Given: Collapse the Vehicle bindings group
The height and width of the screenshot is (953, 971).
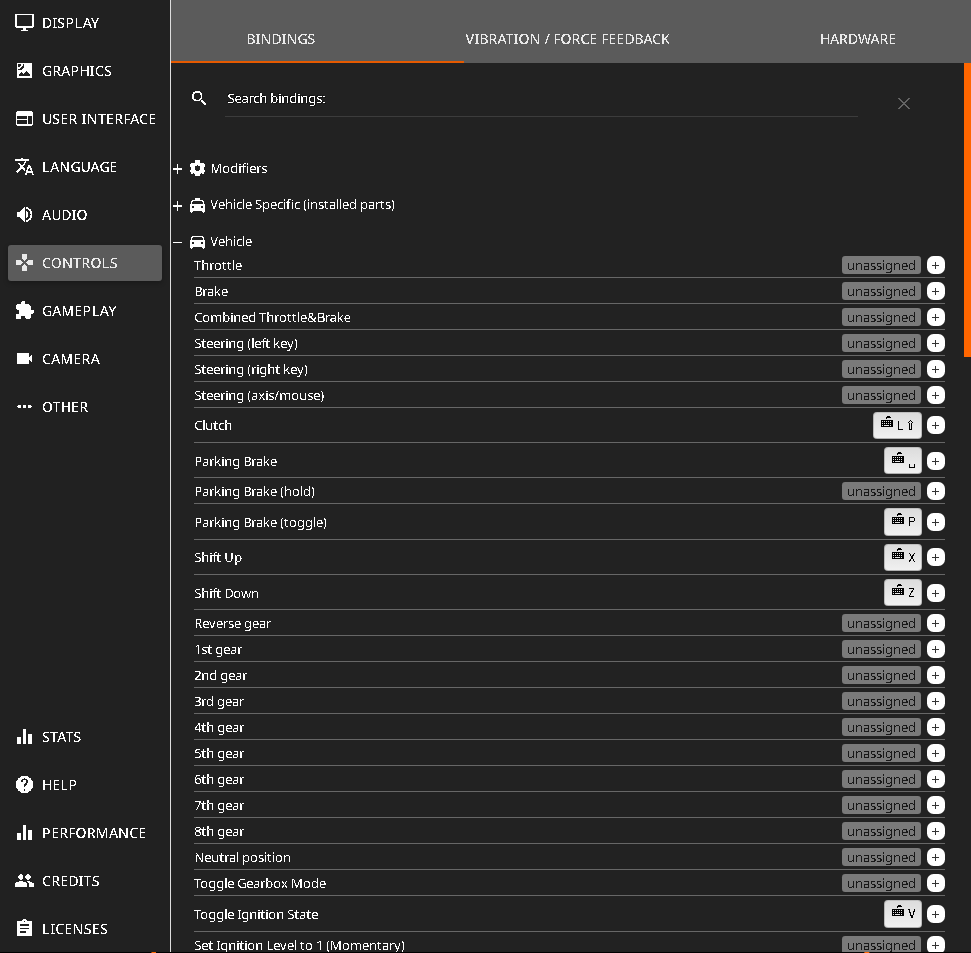Looking at the screenshot, I should (x=178, y=242).
